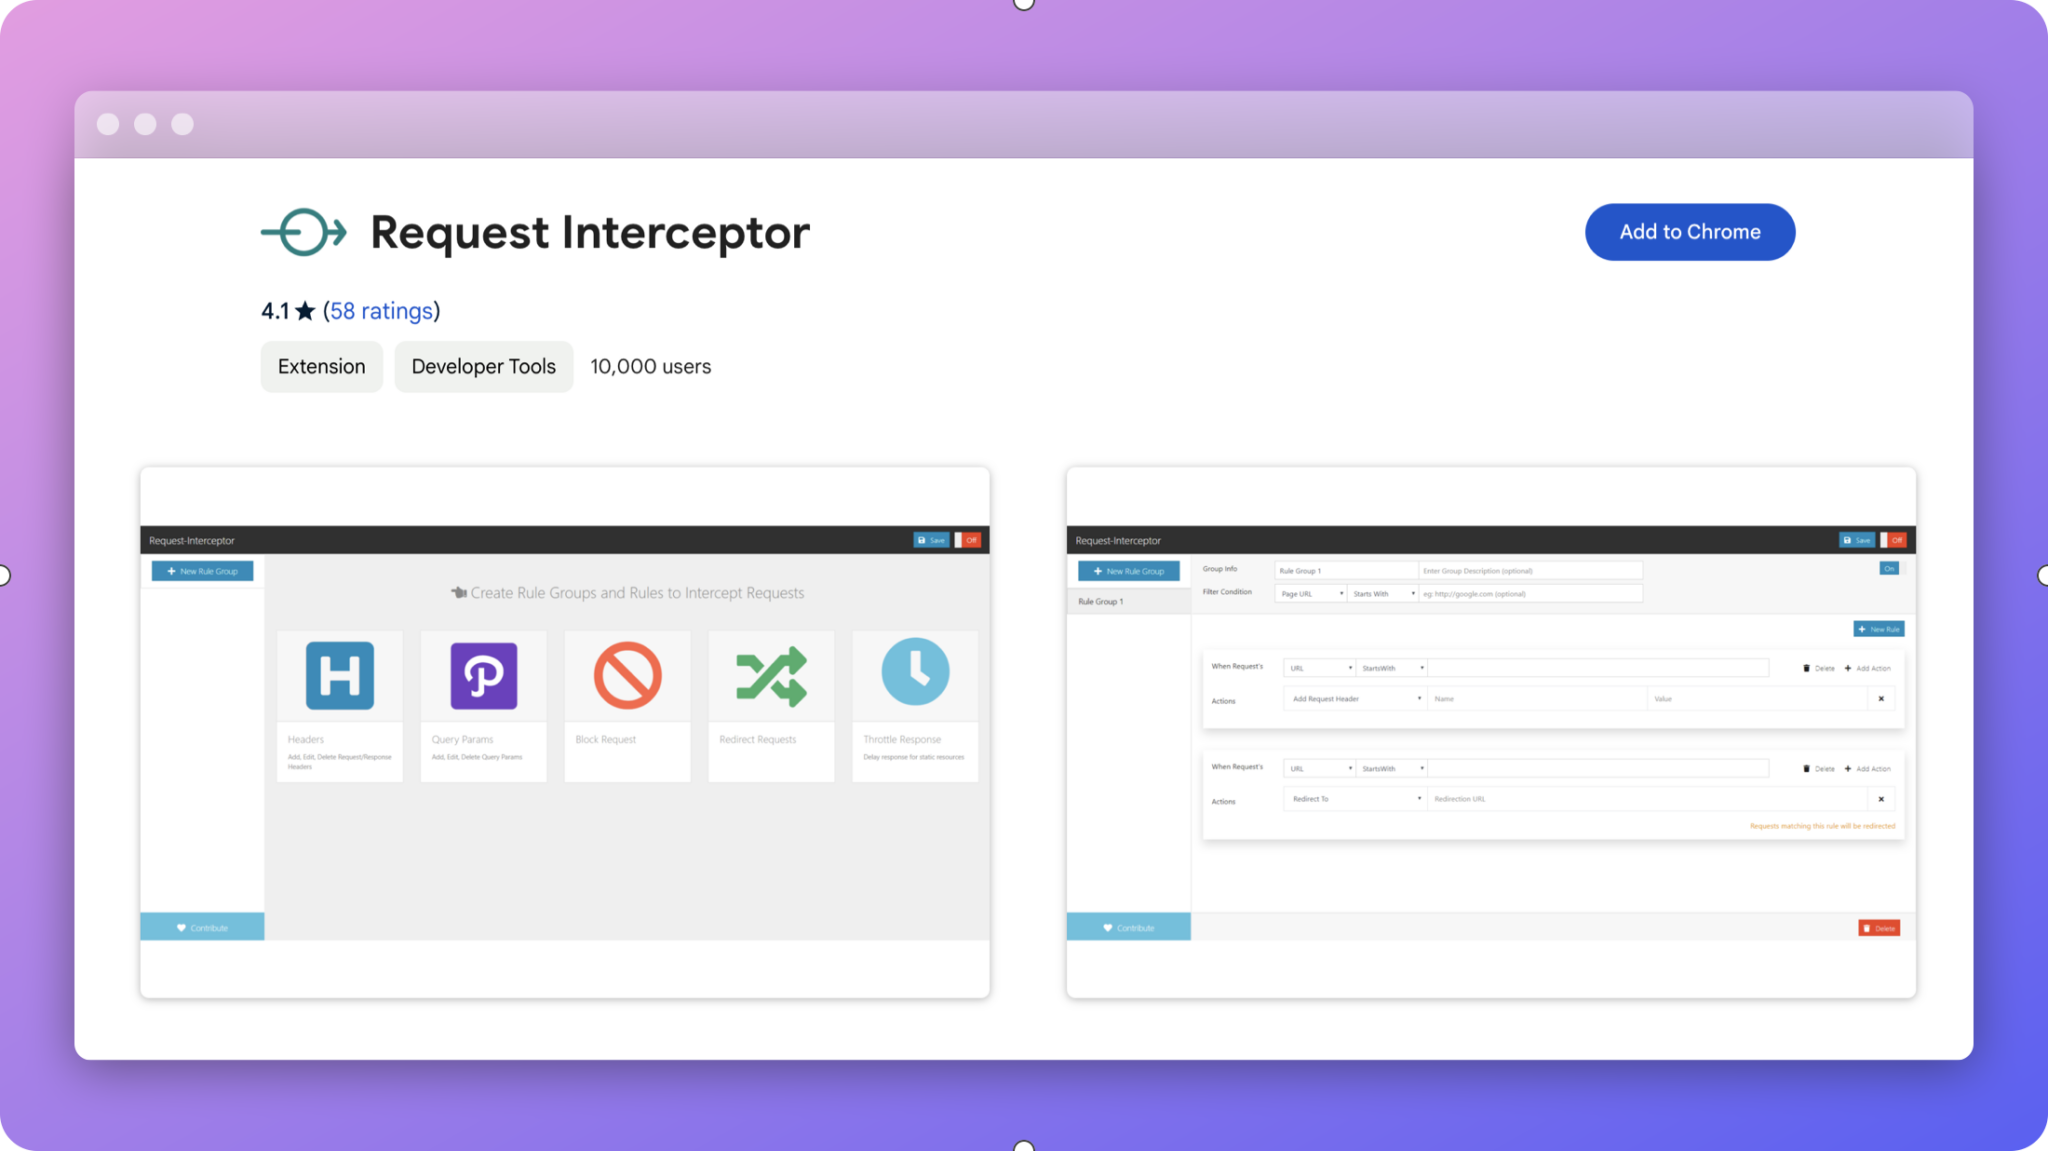
Task: Click the red Block Request icon
Action: pos(627,676)
